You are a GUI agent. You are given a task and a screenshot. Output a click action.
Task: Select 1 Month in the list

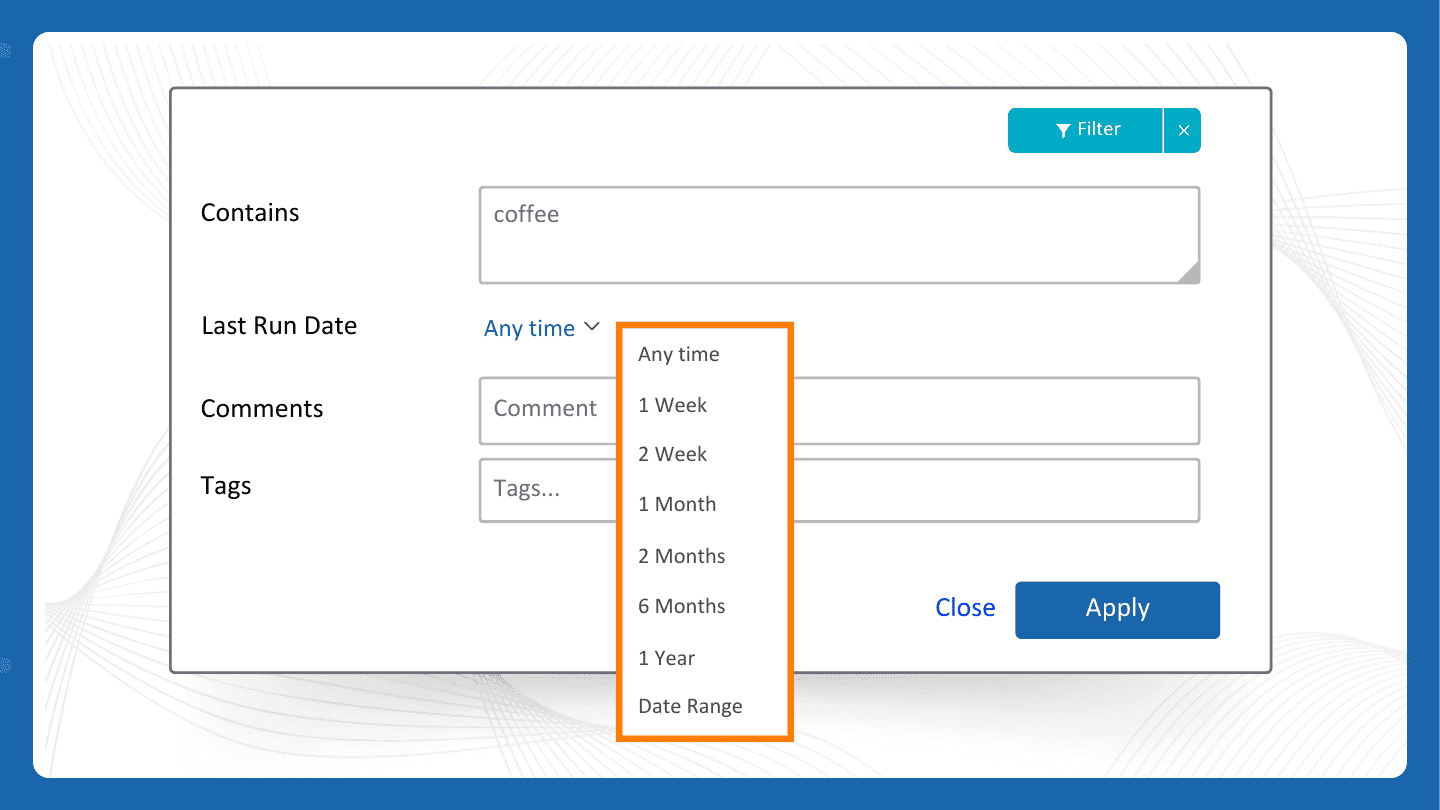point(677,504)
